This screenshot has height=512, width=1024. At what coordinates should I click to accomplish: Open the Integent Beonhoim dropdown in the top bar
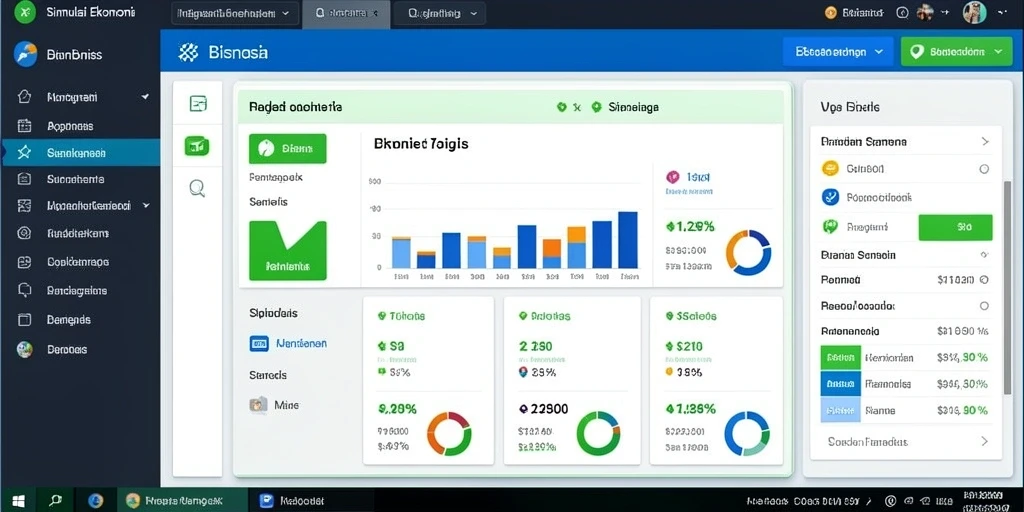[235, 13]
